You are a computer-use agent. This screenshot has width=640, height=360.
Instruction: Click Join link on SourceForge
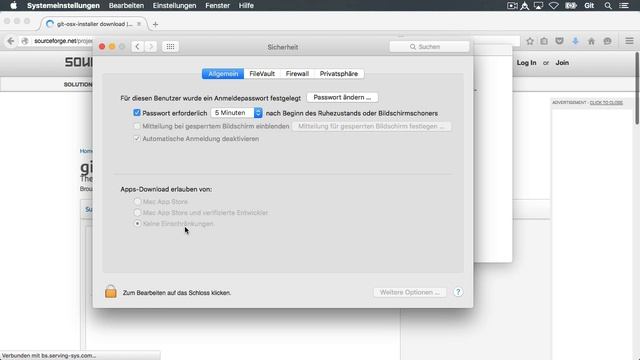[562, 63]
